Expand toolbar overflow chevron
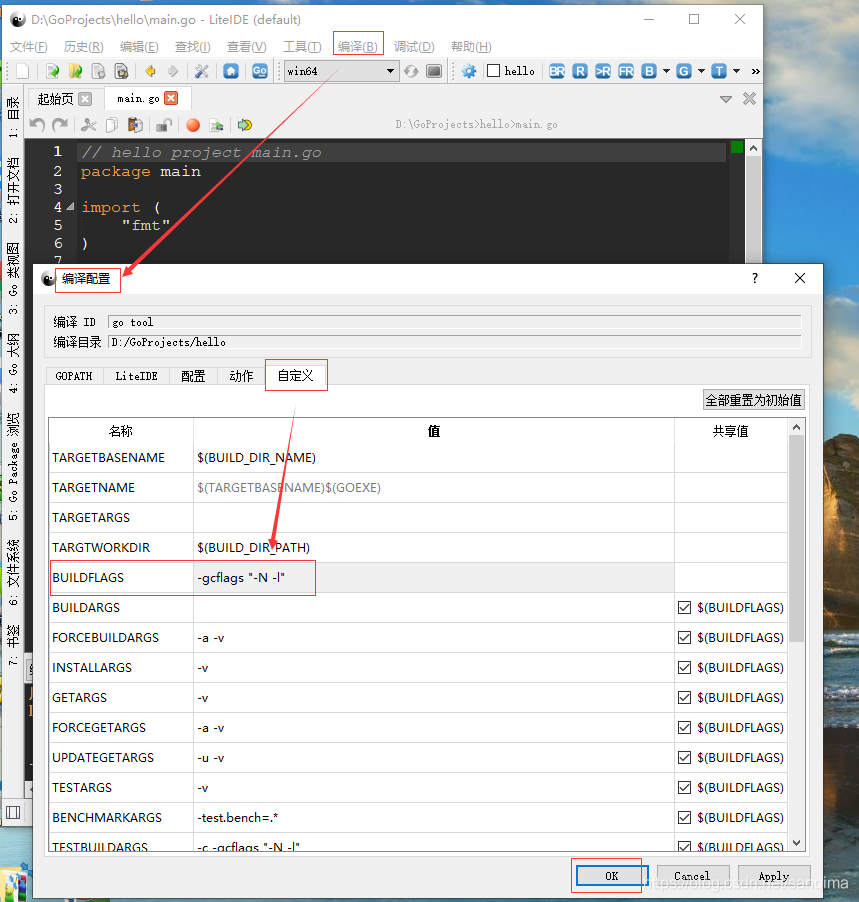The width and height of the screenshot is (859, 902). (755, 71)
